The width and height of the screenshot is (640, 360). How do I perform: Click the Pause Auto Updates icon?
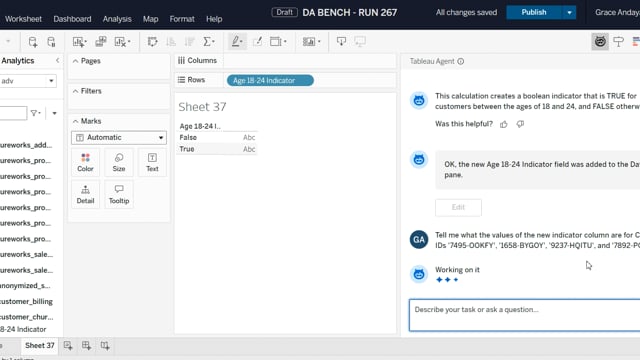[51, 42]
